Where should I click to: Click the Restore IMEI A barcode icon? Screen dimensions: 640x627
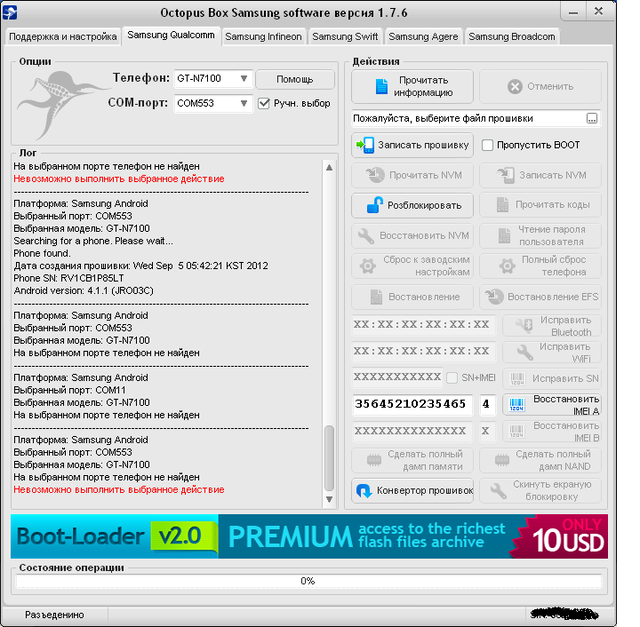[517, 405]
